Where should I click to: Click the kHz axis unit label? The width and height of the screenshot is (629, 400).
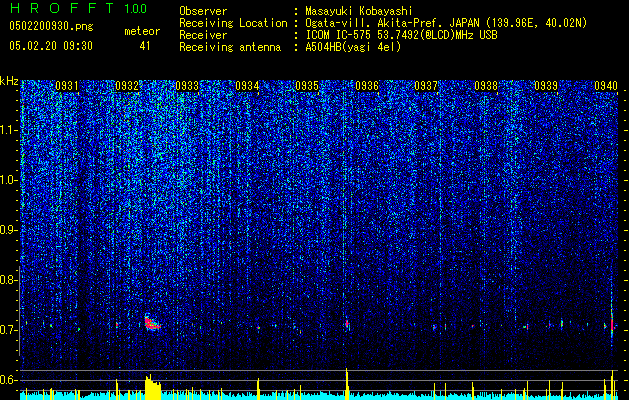click(9, 81)
